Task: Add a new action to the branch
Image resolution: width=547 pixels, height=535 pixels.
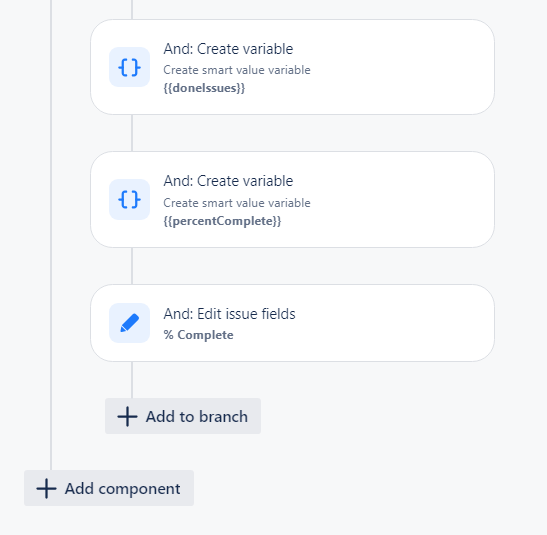Action: point(183,416)
